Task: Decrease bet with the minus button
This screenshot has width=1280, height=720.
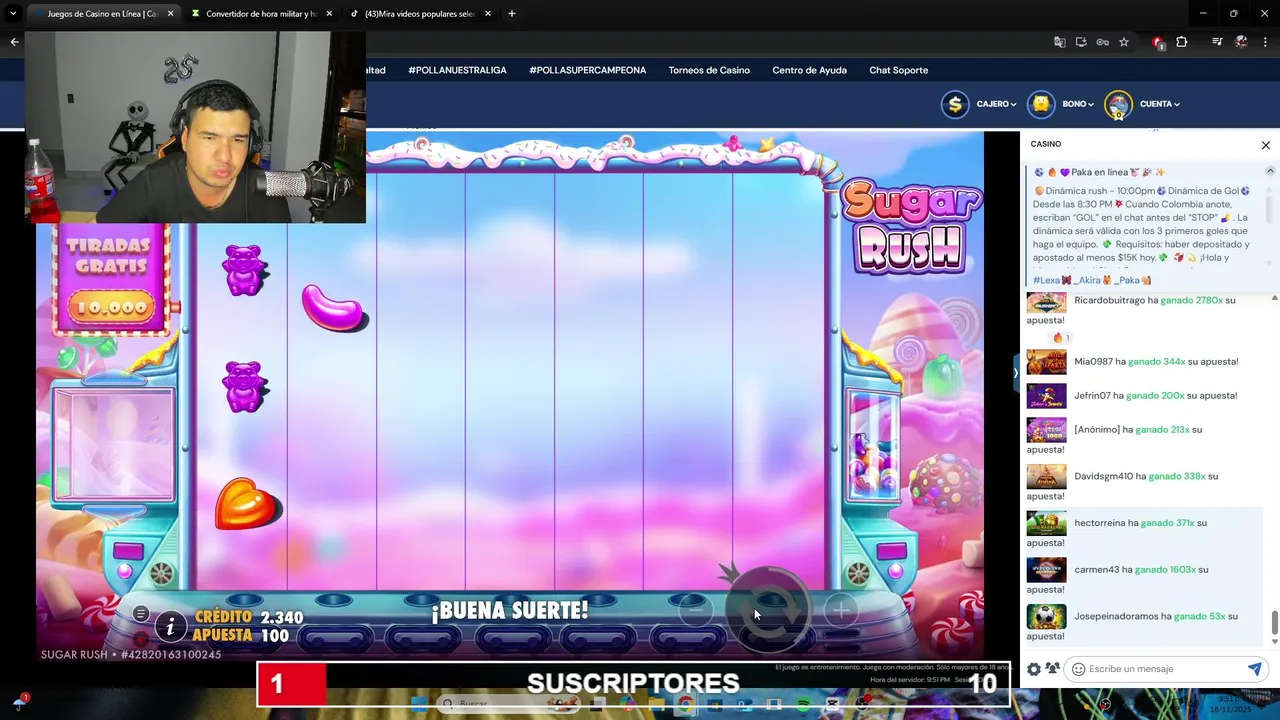Action: pos(696,610)
